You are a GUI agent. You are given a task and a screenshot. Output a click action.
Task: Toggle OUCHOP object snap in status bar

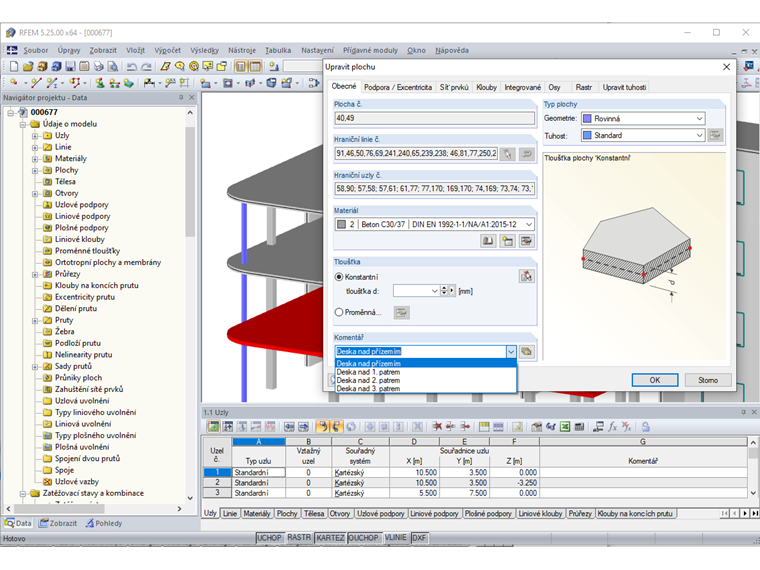[x=363, y=538]
